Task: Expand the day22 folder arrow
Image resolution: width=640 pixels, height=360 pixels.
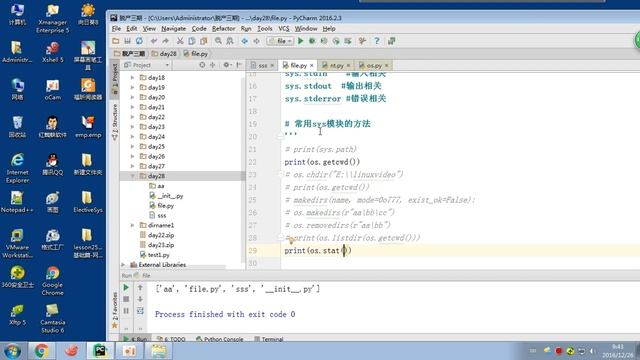Action: click(x=132, y=117)
